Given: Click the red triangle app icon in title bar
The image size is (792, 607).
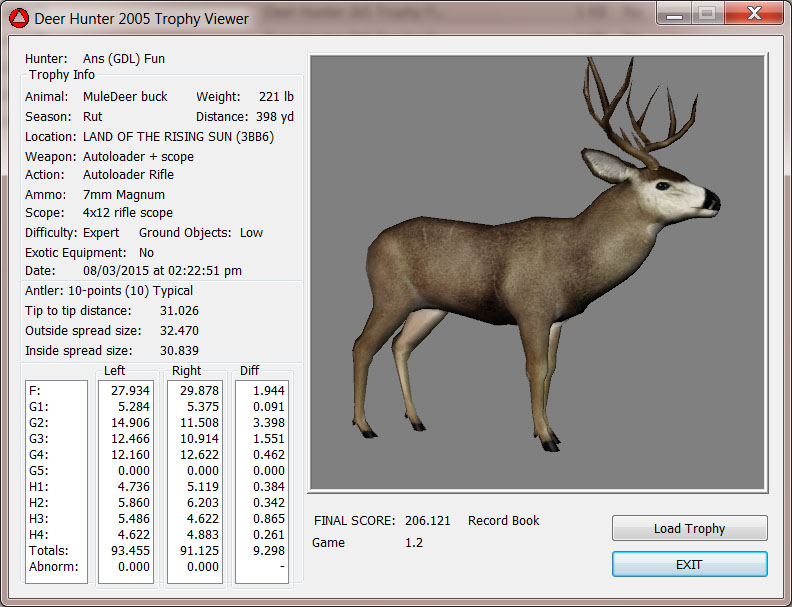Looking at the screenshot, I should tap(19, 17).
